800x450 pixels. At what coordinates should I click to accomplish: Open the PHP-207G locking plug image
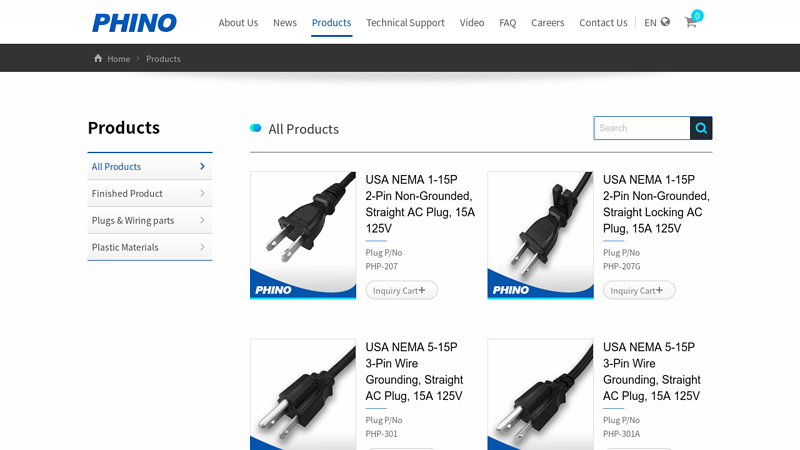coord(540,235)
